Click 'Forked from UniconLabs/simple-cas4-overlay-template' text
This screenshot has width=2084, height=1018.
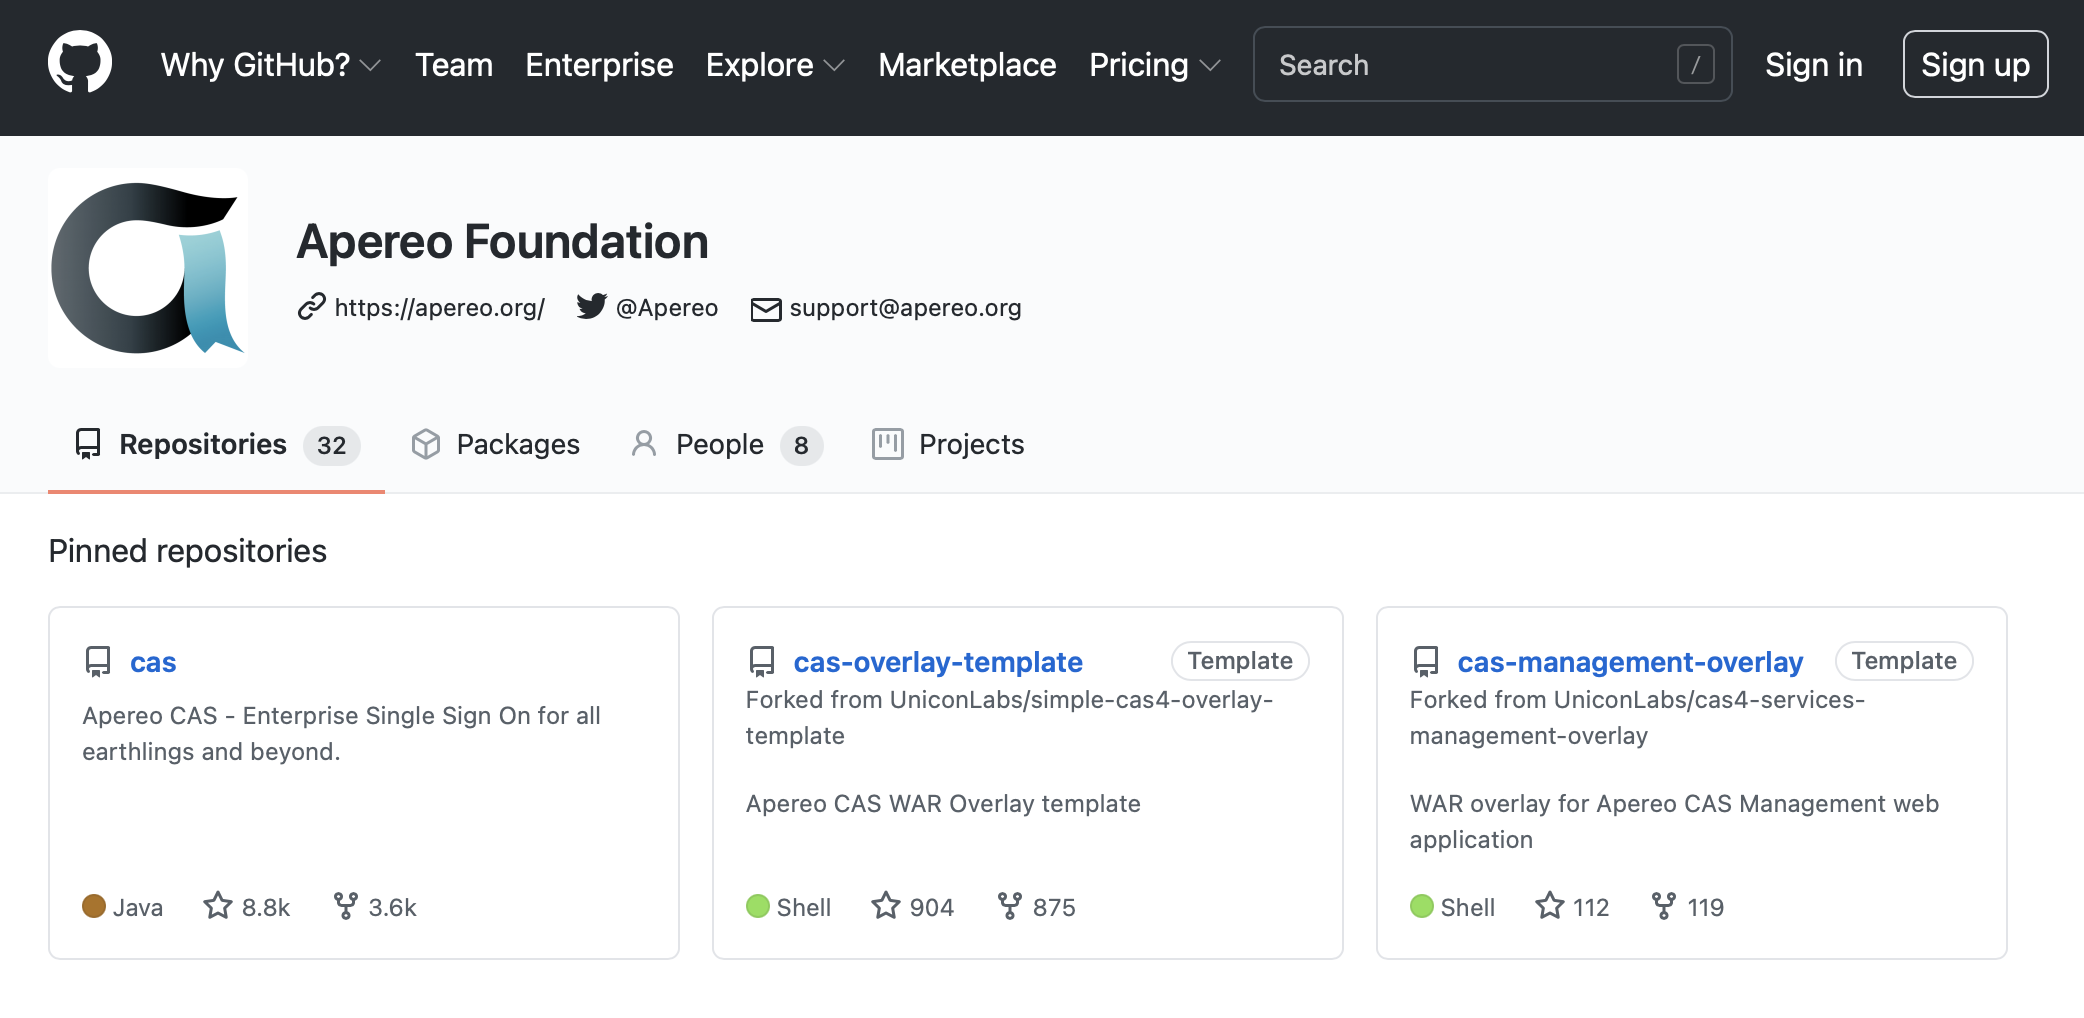click(1009, 718)
